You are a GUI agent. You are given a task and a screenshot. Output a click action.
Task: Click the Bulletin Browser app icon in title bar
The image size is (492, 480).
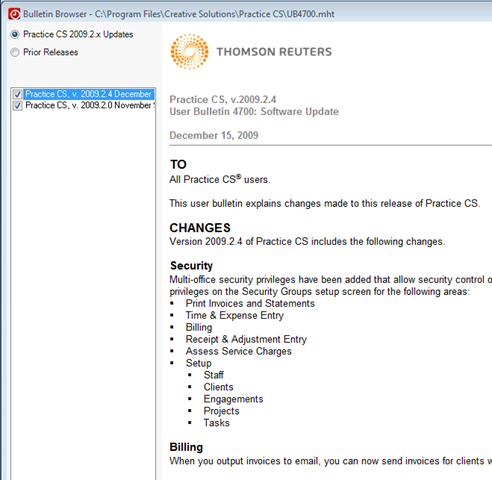click(x=14, y=14)
